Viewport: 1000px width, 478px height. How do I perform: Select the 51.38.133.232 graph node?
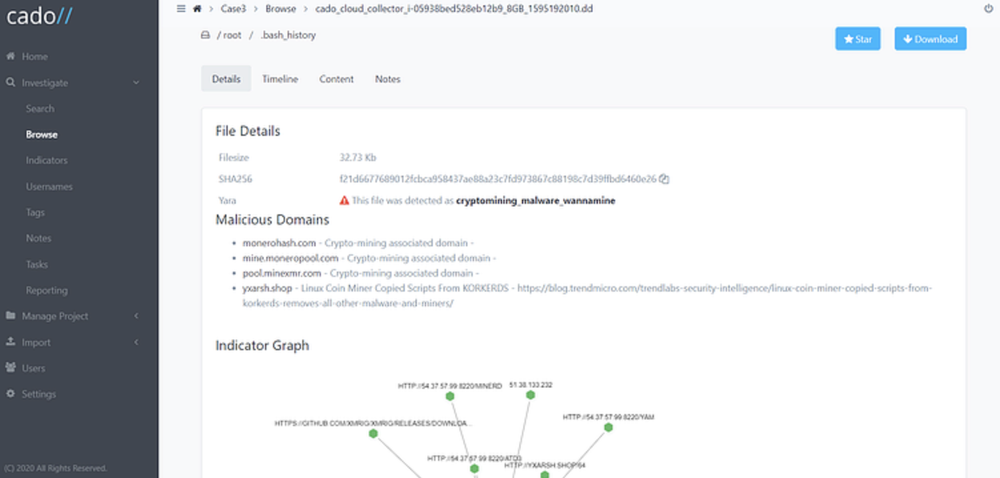pos(530,395)
